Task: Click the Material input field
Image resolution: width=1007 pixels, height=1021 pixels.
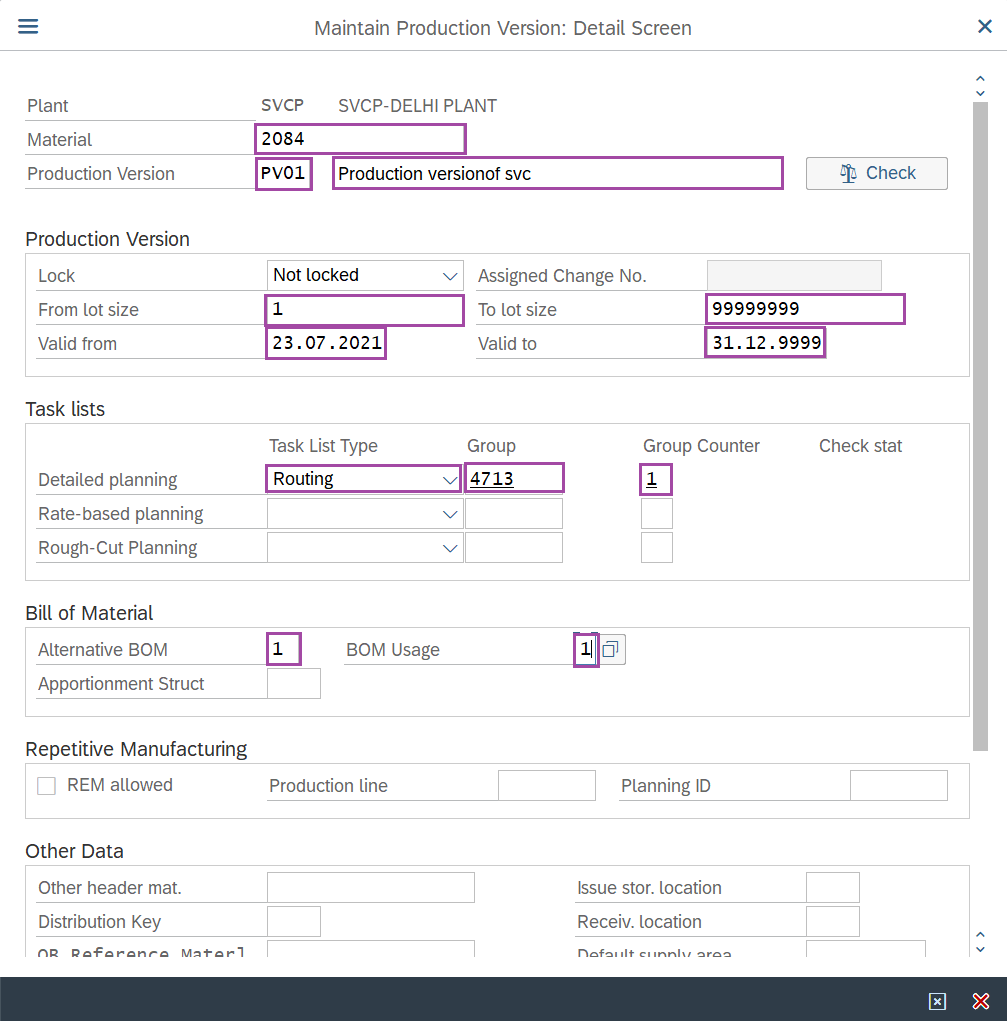Action: point(360,139)
